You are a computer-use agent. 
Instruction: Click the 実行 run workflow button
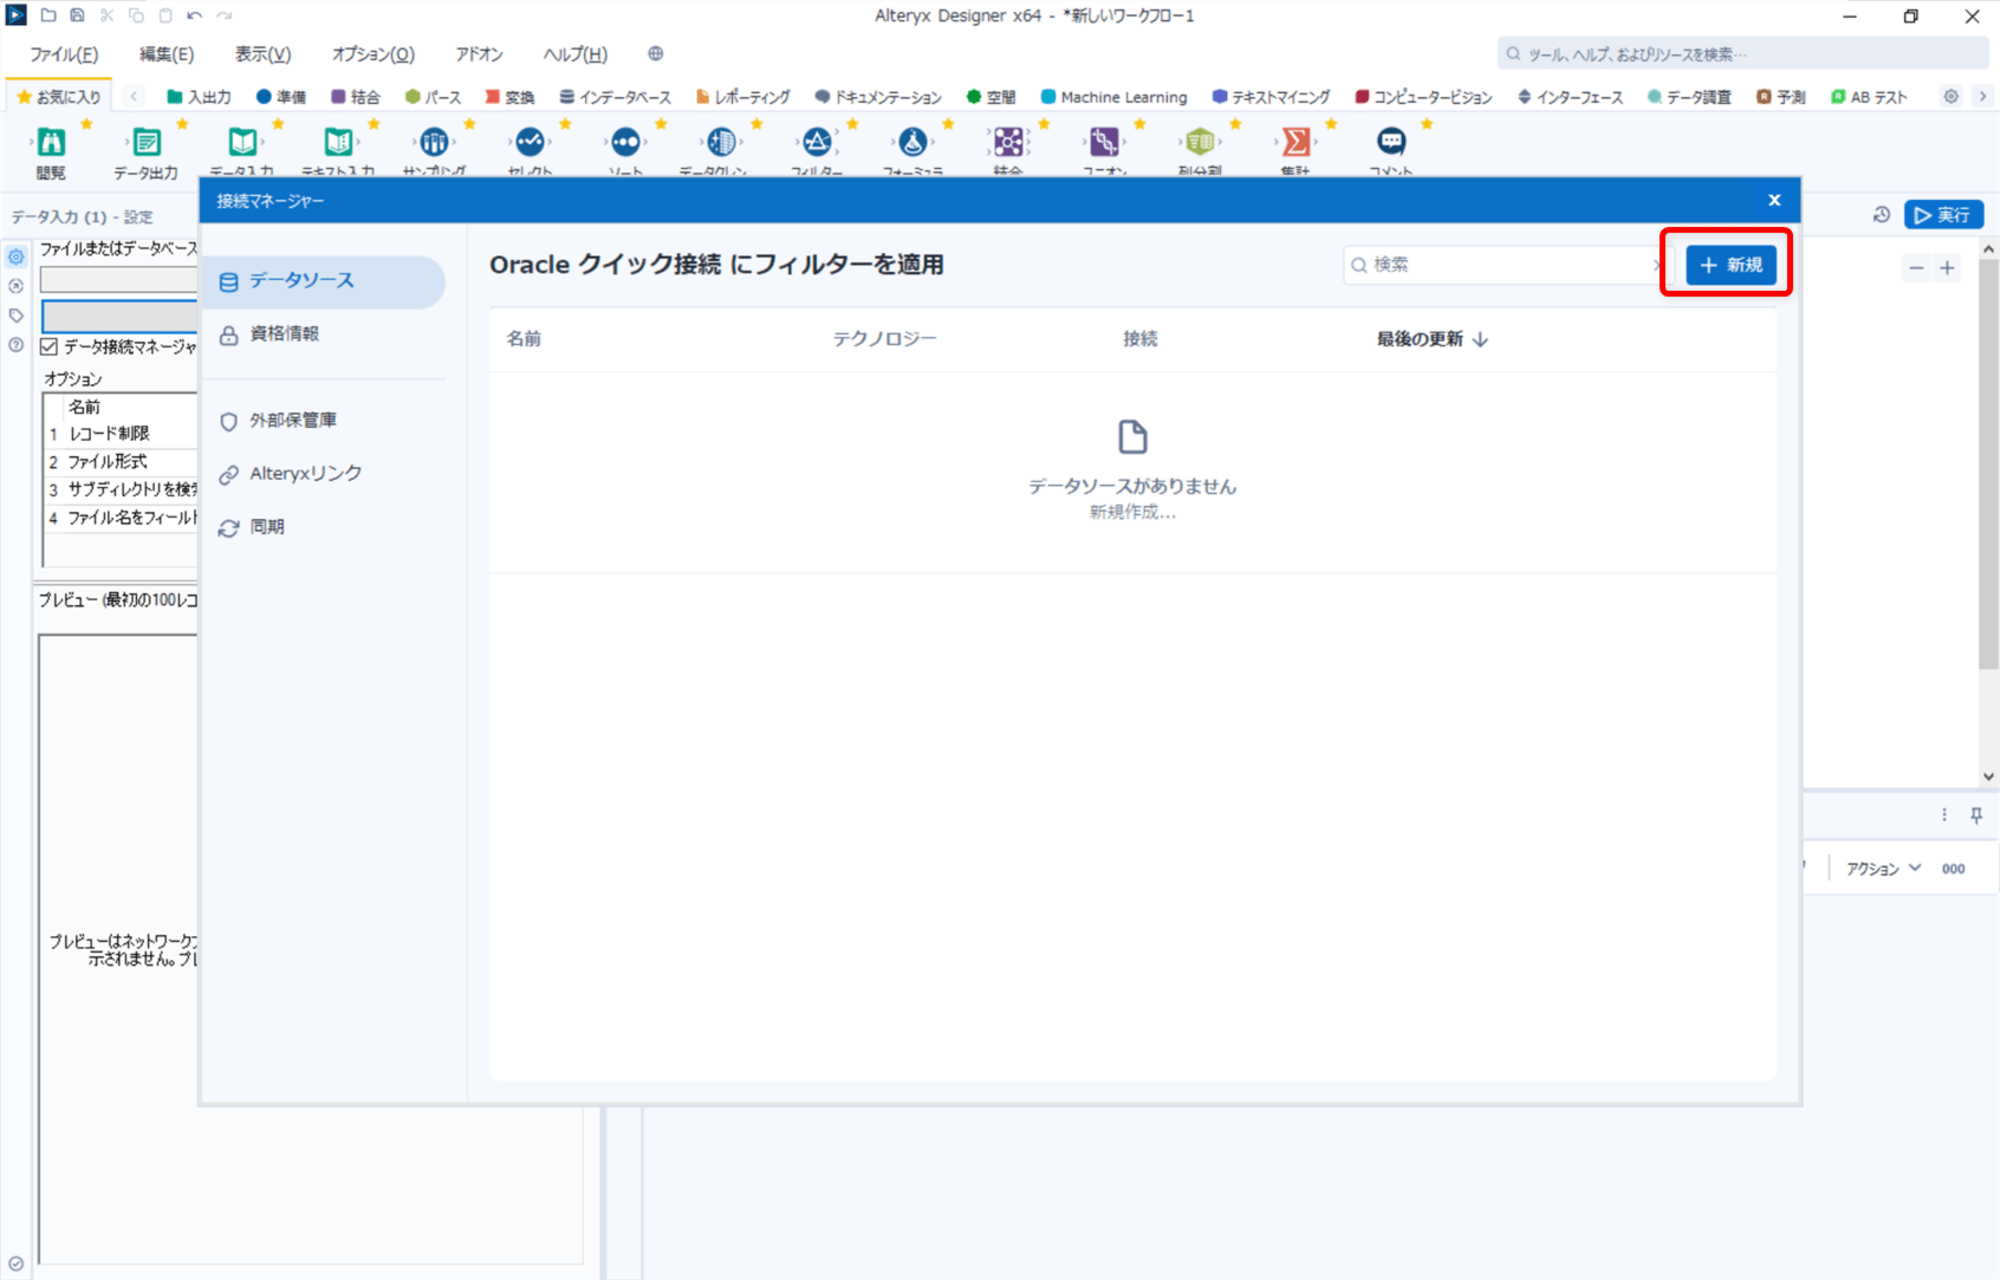pos(1943,215)
